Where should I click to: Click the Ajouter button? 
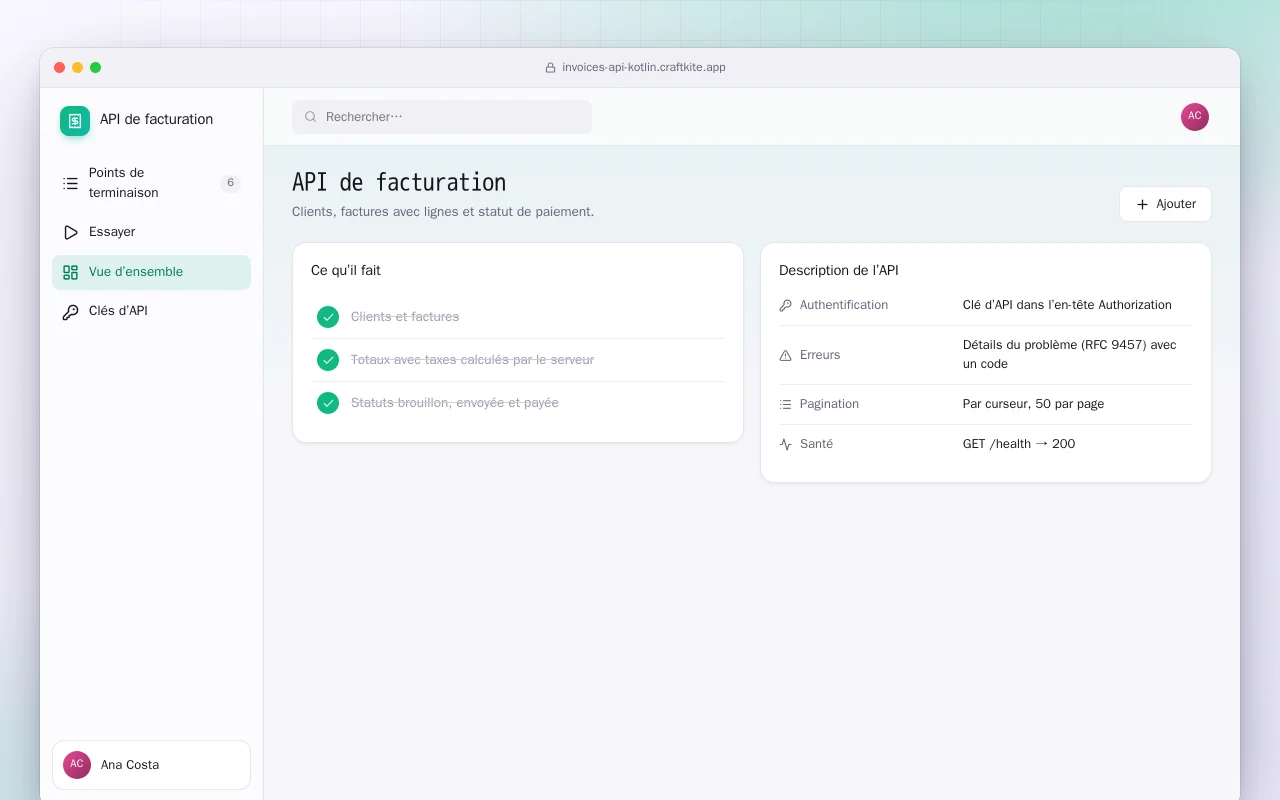tap(1165, 204)
